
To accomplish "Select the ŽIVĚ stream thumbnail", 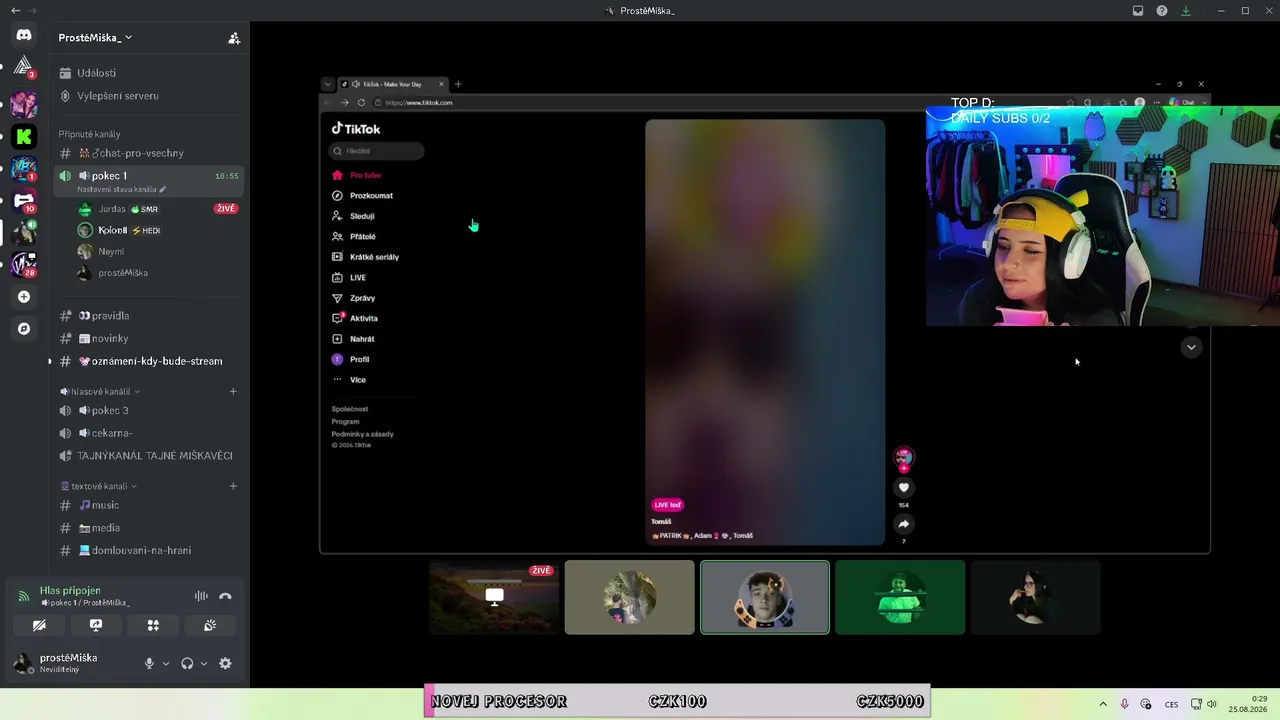I will 494,597.
